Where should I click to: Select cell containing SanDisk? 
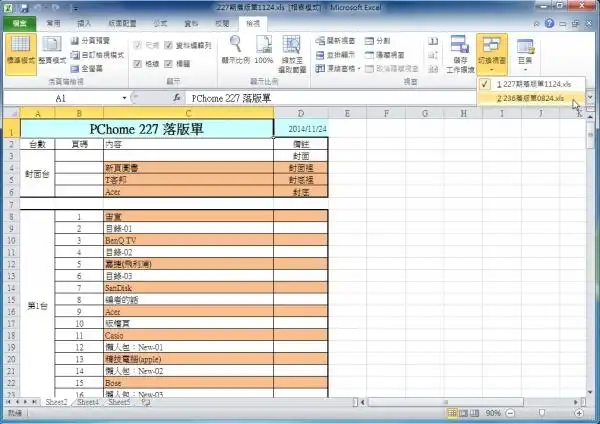tap(188, 288)
